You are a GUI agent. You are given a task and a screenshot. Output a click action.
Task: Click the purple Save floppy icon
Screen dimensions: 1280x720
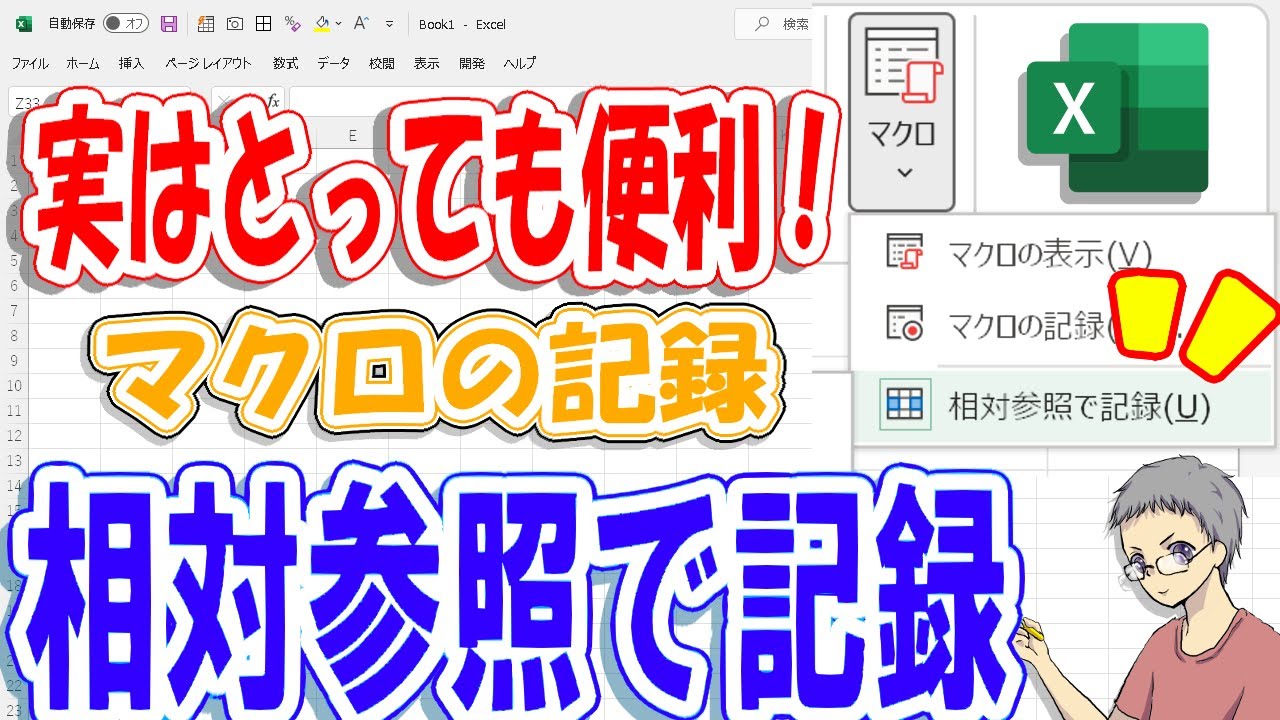169,24
